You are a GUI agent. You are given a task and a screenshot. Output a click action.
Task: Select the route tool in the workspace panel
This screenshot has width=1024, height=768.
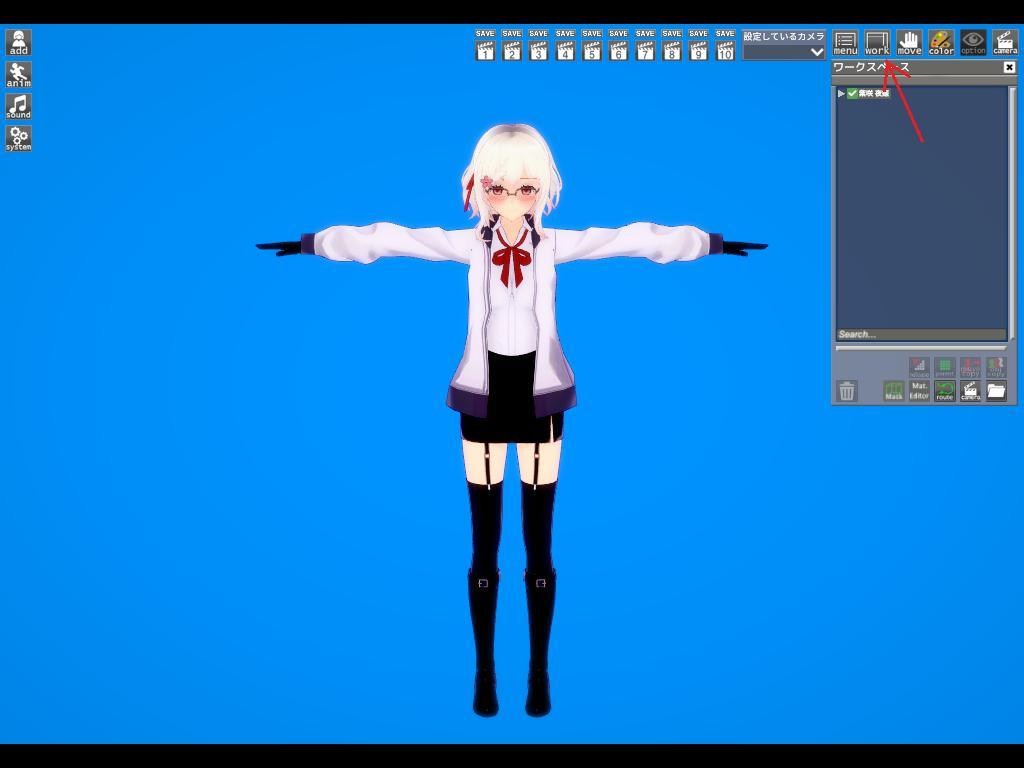[x=944, y=392]
